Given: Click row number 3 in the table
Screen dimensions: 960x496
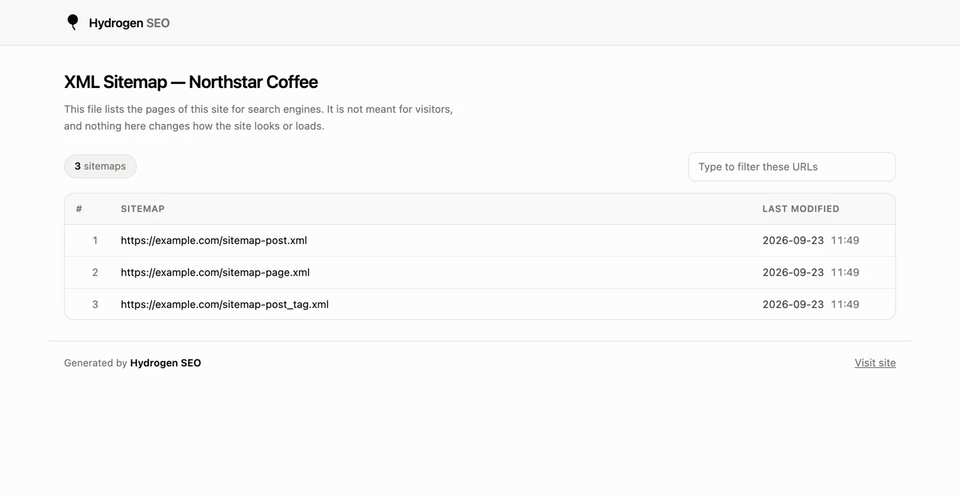Looking at the screenshot, I should tap(95, 304).
